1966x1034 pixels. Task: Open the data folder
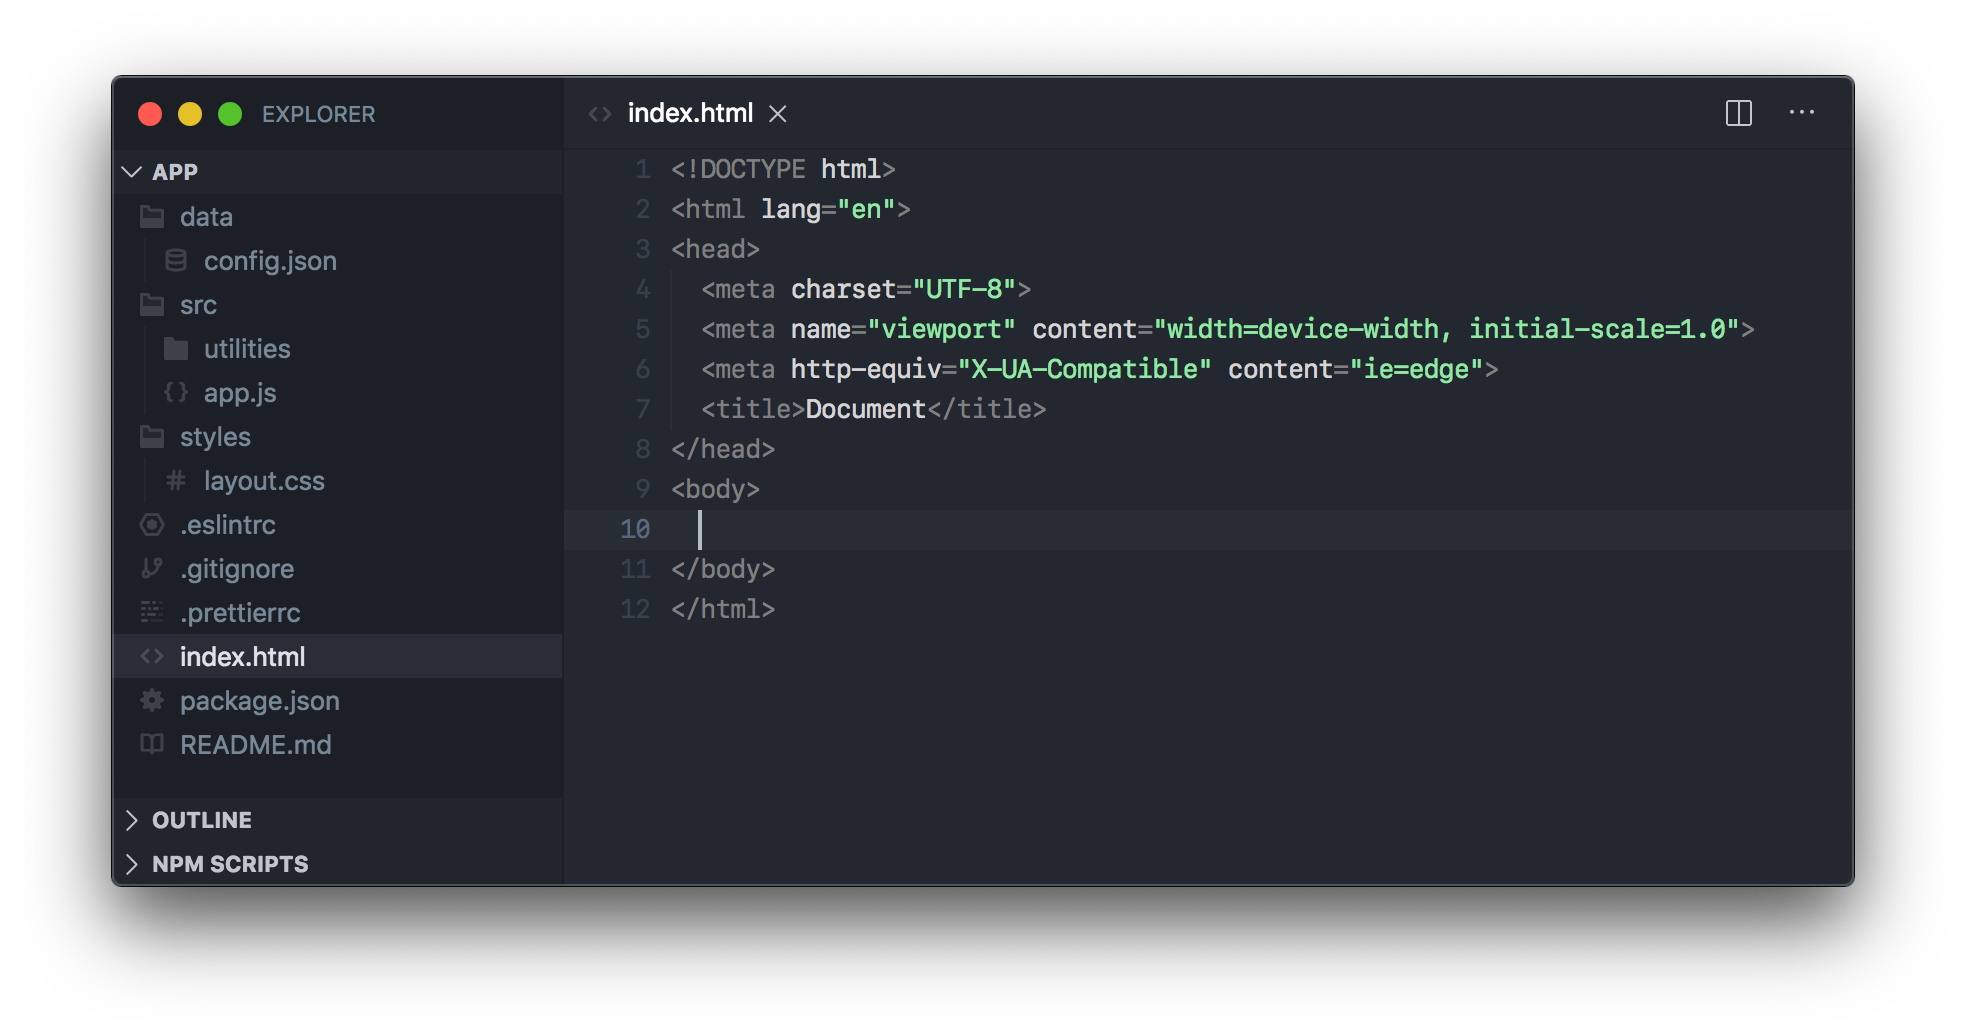tap(206, 216)
